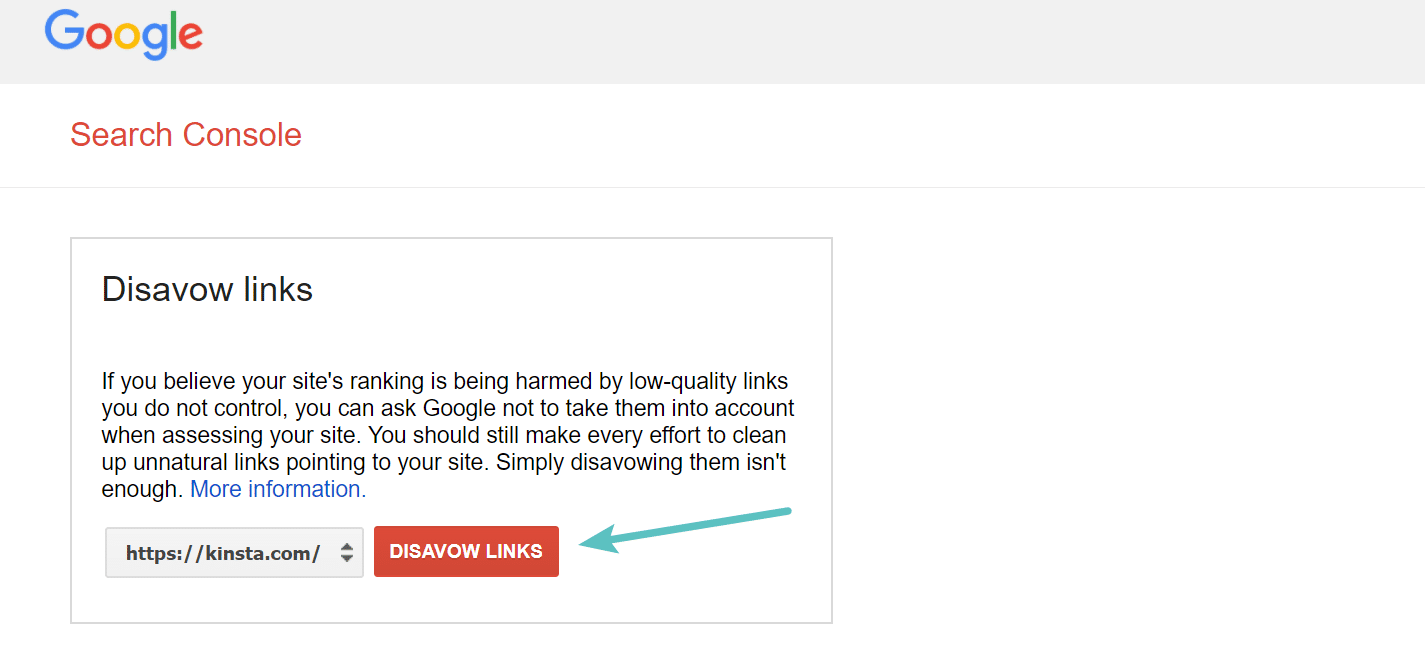Click the up arrow of the property stepper
Viewport: 1425px width, 653px height.
(x=349, y=546)
